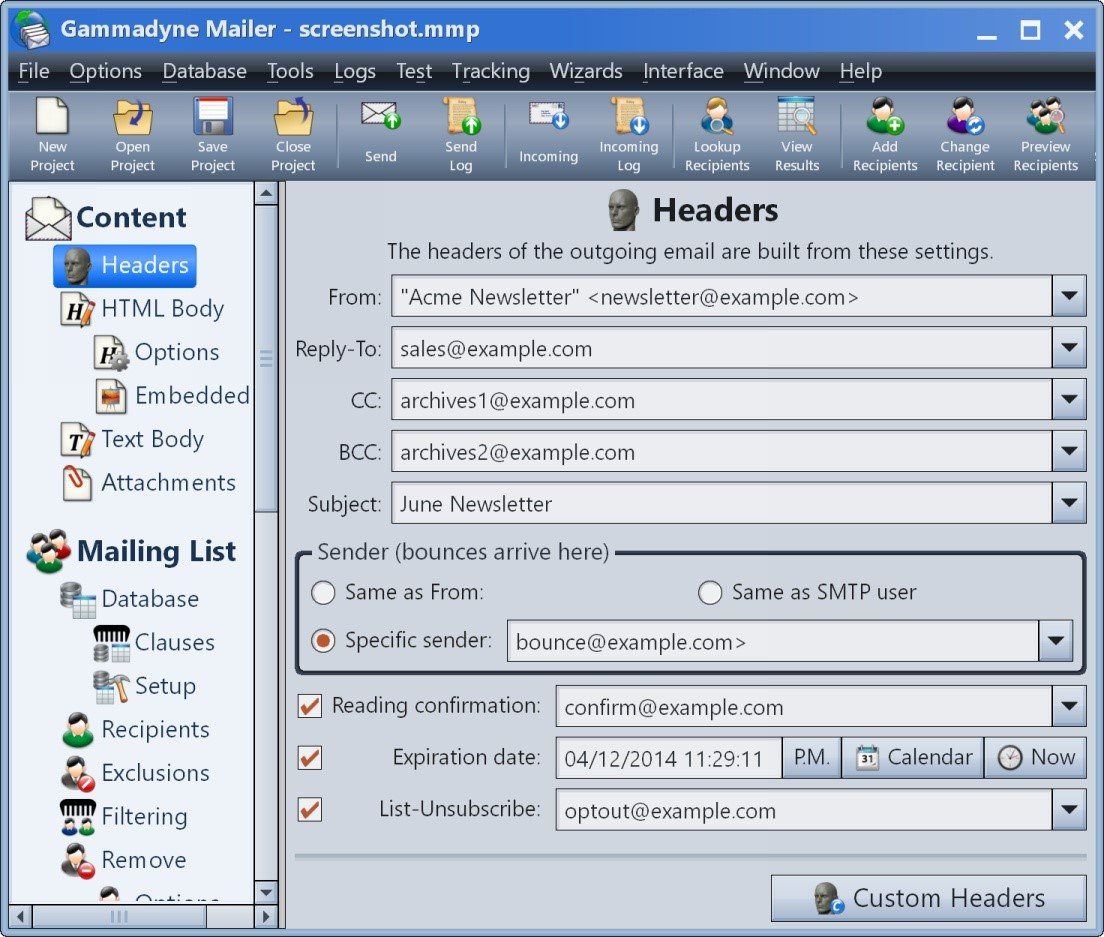Open the Incoming Log toolbar icon
This screenshot has width=1104, height=937.
point(629,135)
